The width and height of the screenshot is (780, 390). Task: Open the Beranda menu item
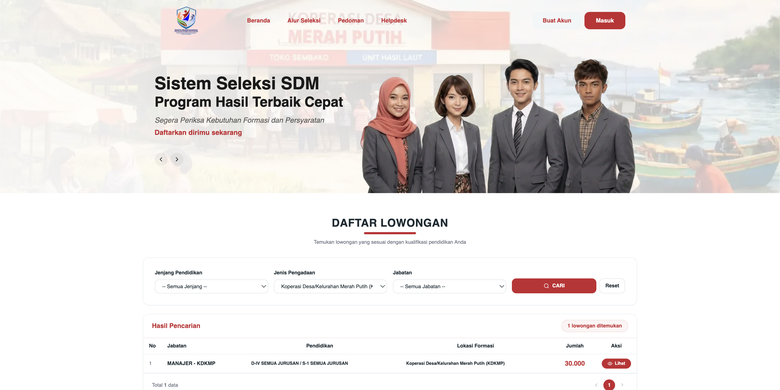click(x=258, y=21)
